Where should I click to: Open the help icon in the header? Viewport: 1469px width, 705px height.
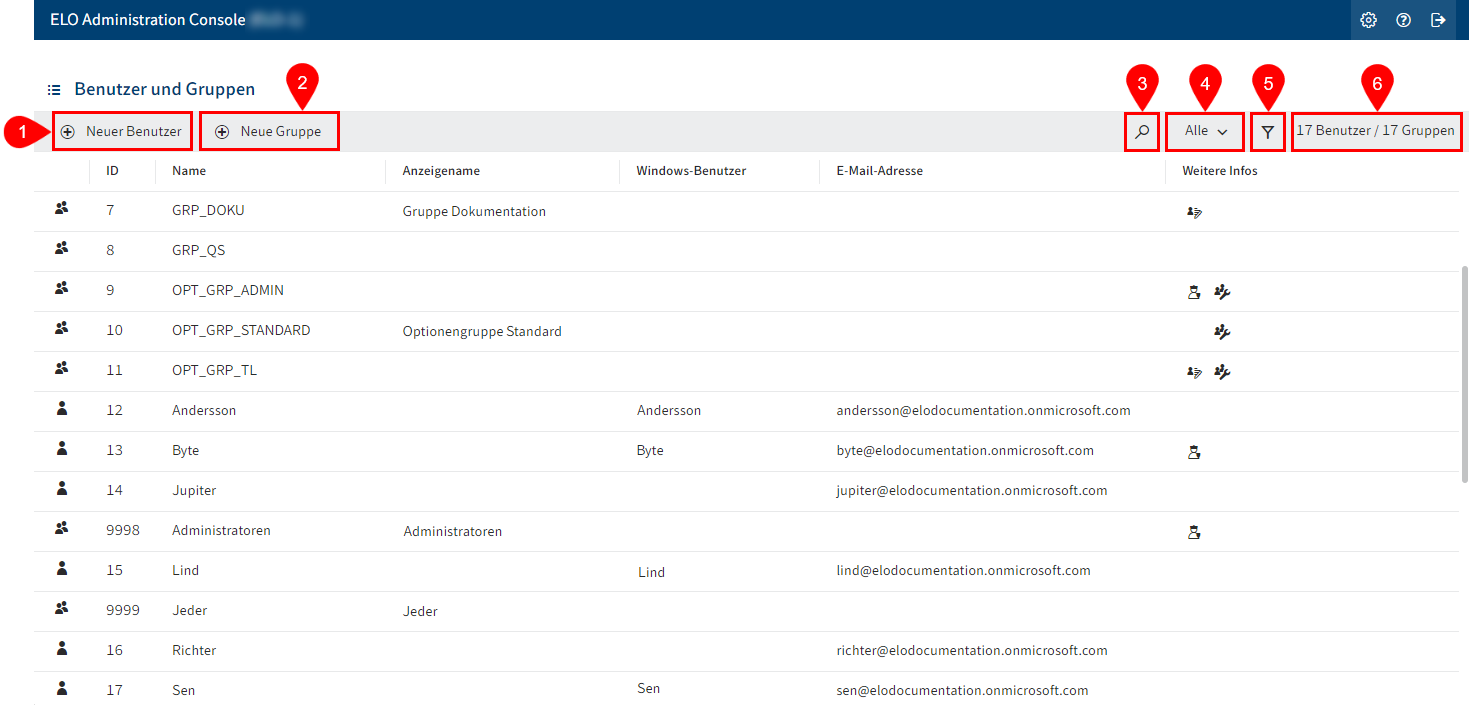pos(1403,19)
